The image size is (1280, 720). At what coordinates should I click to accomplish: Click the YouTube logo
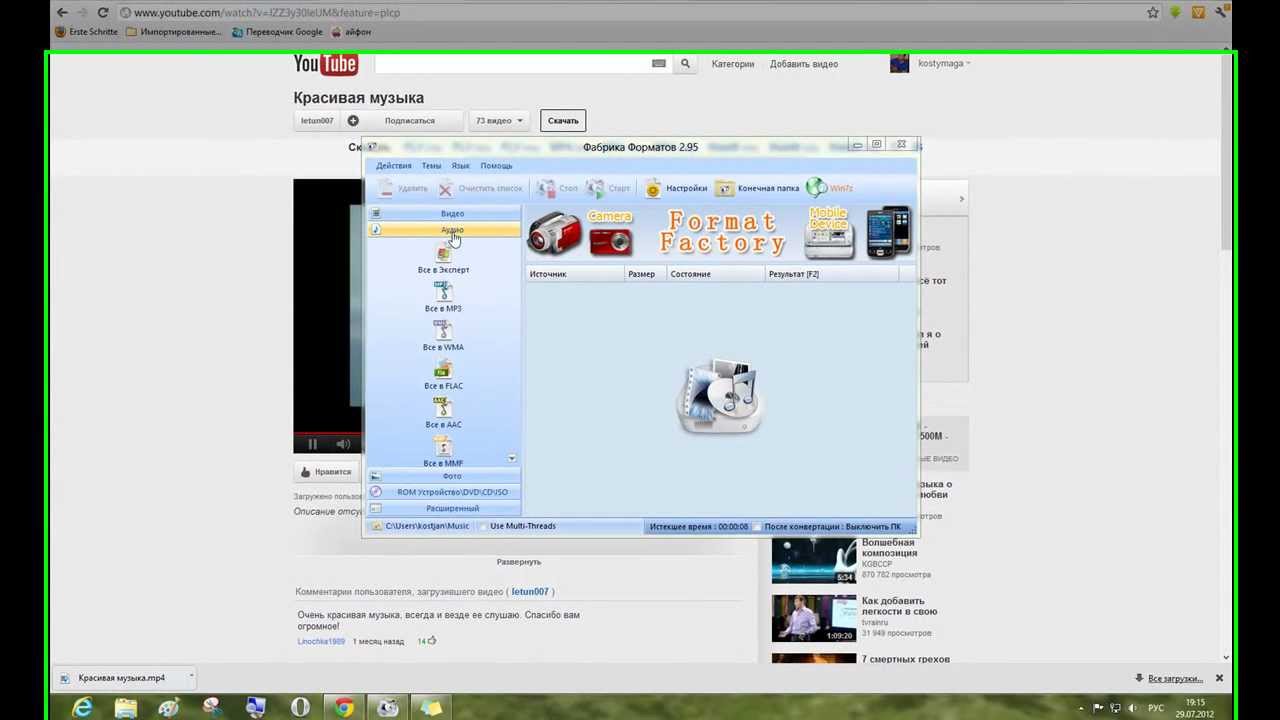point(325,64)
